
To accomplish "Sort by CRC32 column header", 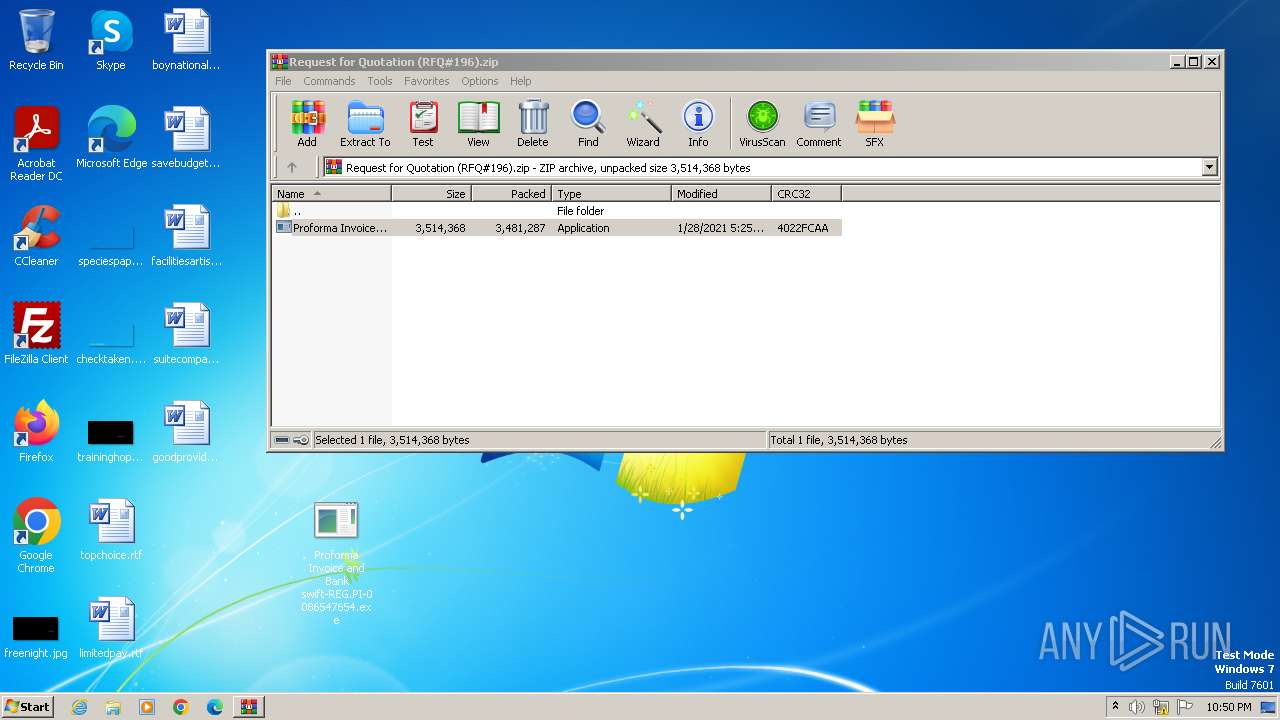I will pos(806,194).
